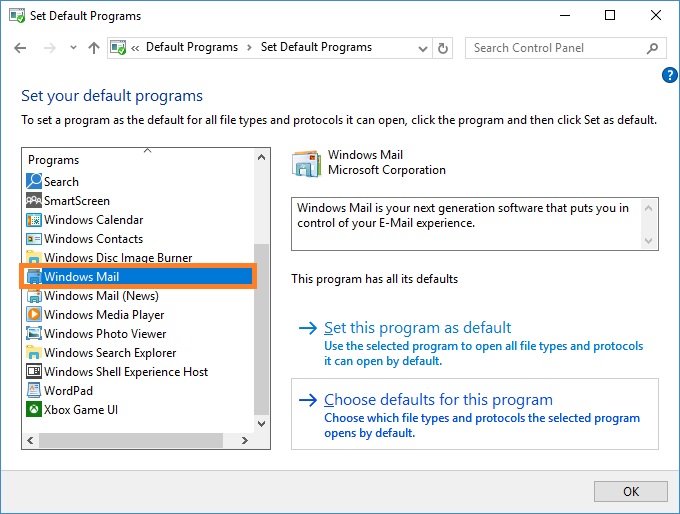The height and width of the screenshot is (514, 680).
Task: Select WordPad text entry
Action: 68,391
